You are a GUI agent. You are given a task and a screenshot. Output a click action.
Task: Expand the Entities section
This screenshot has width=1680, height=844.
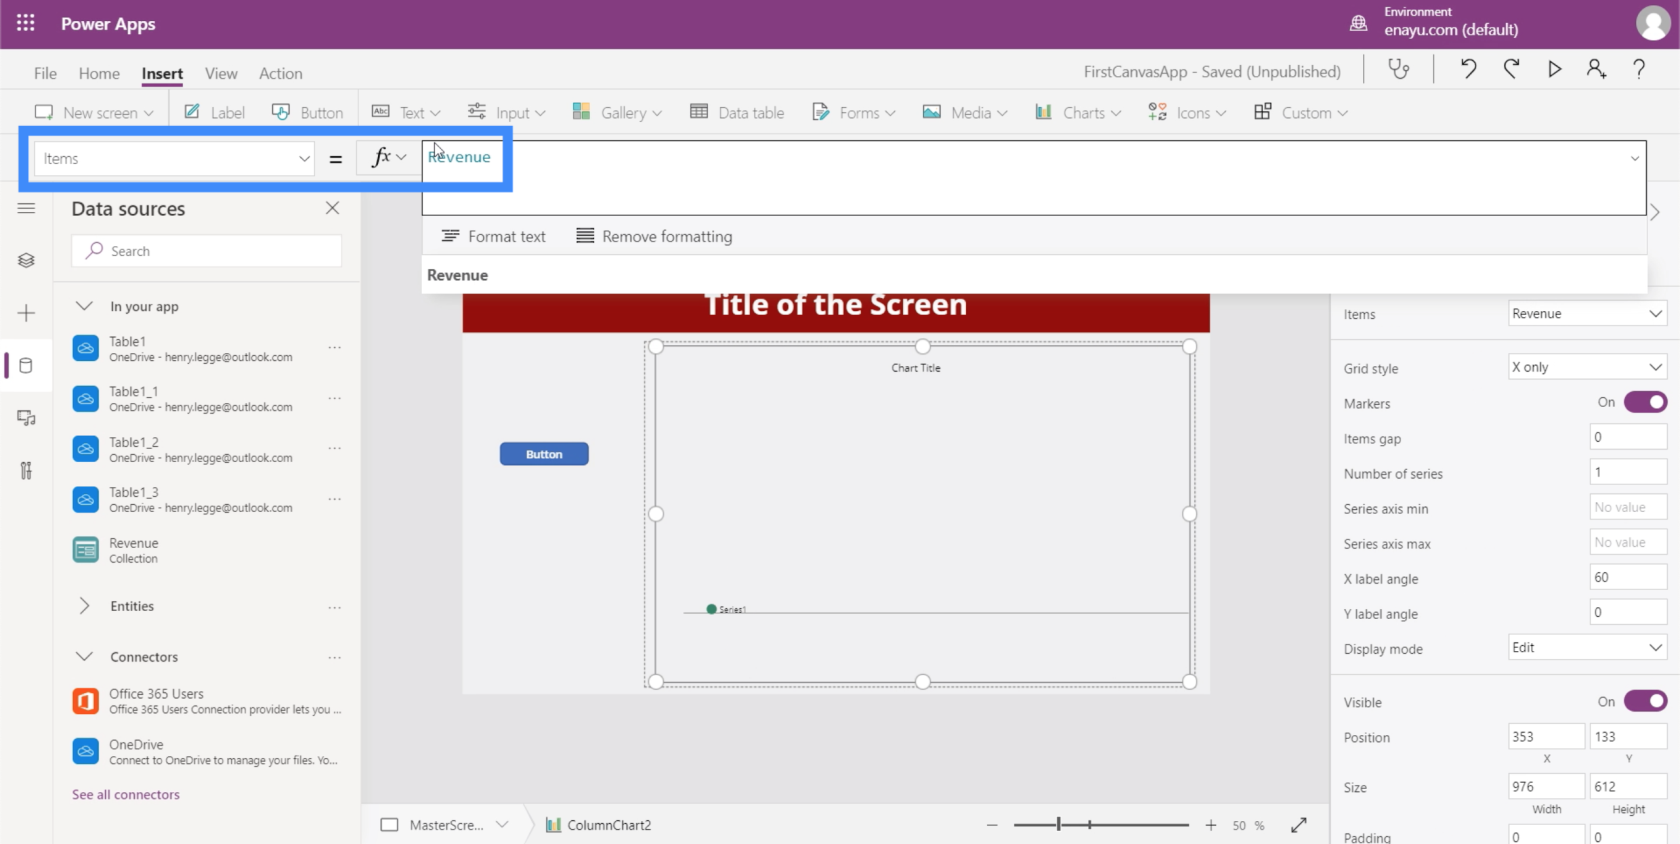[85, 606]
